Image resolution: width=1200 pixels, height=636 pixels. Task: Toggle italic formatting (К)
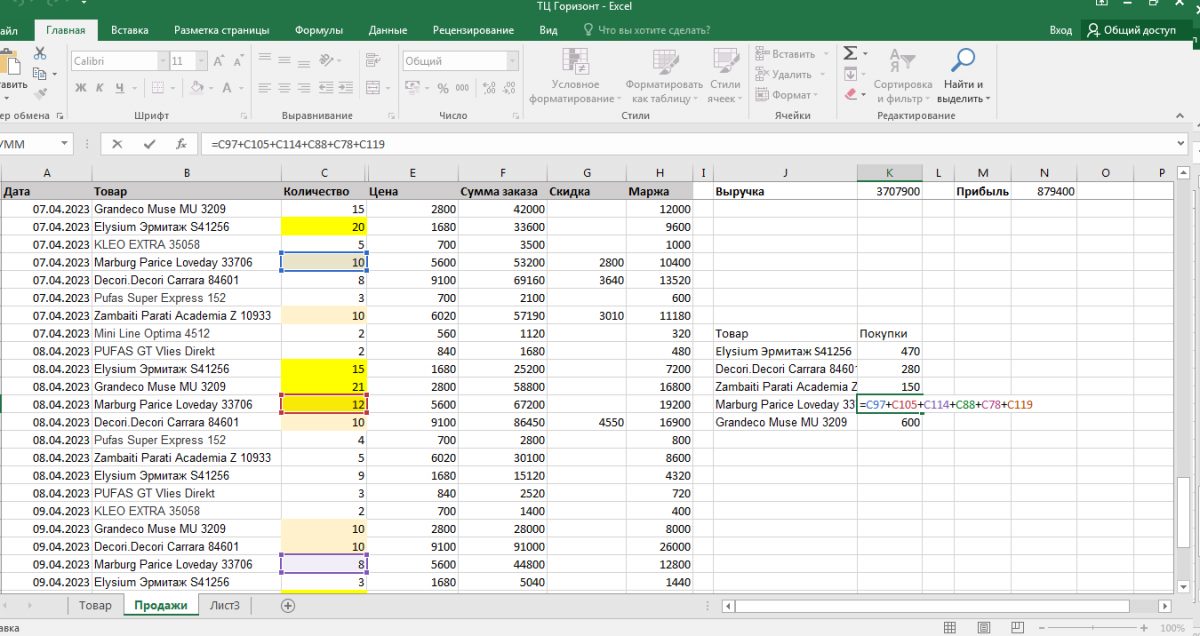point(99,89)
